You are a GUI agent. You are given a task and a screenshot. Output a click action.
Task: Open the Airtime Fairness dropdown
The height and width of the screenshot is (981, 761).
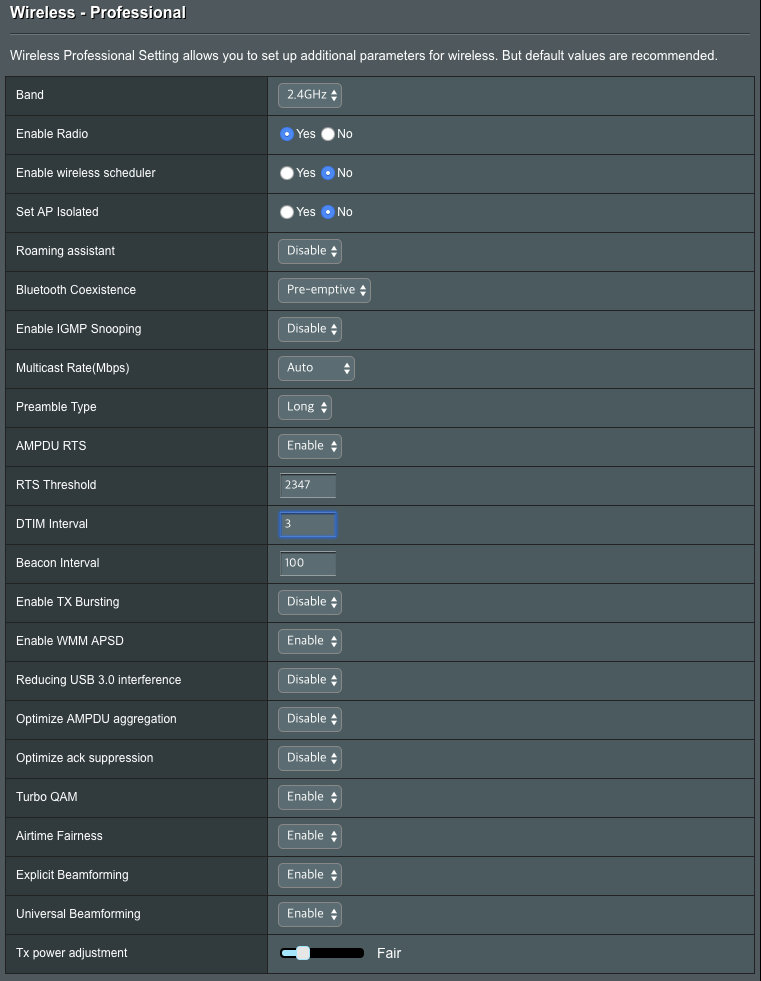click(x=310, y=836)
